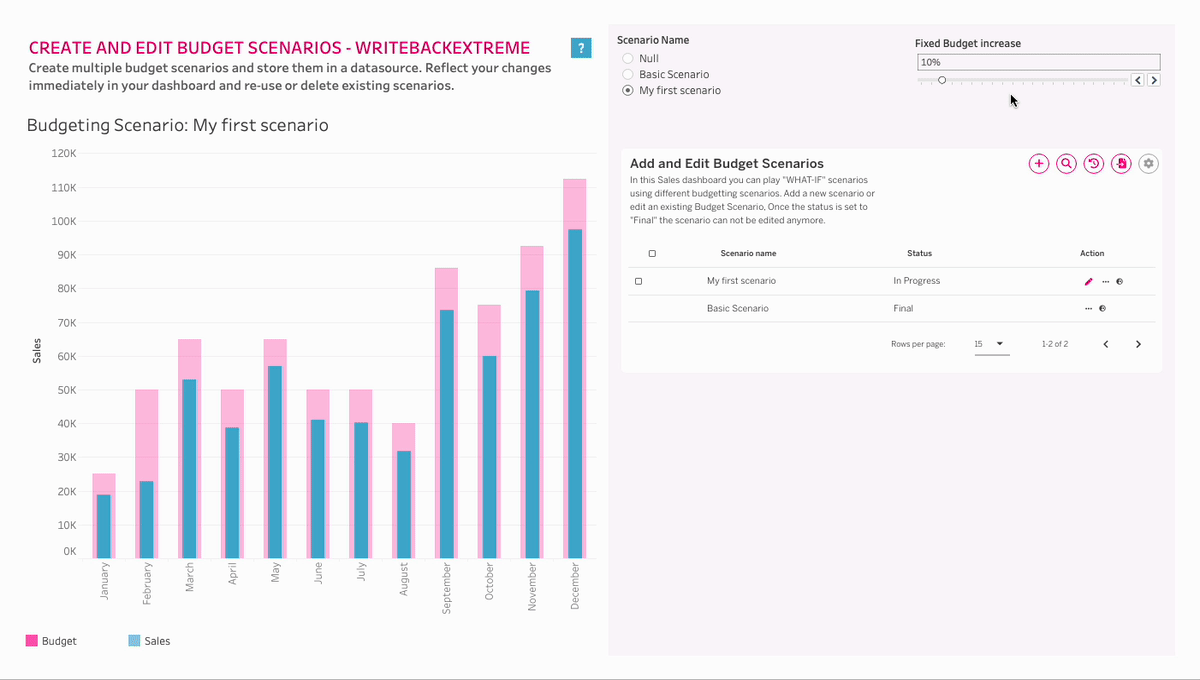This screenshot has width=1200, height=680.
Task: Click the round icon in Basic Scenario row
Action: pyautogui.click(x=1102, y=308)
